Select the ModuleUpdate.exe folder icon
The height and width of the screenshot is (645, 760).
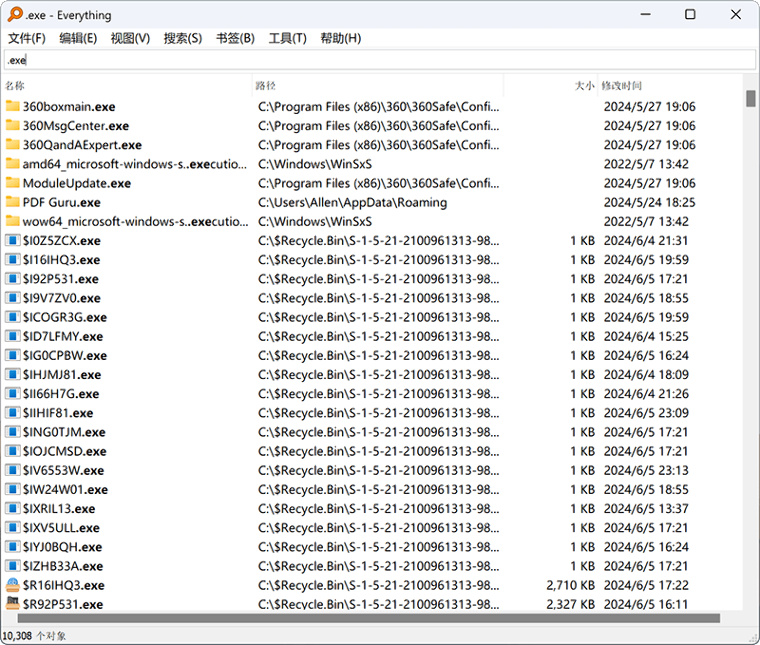coord(13,183)
